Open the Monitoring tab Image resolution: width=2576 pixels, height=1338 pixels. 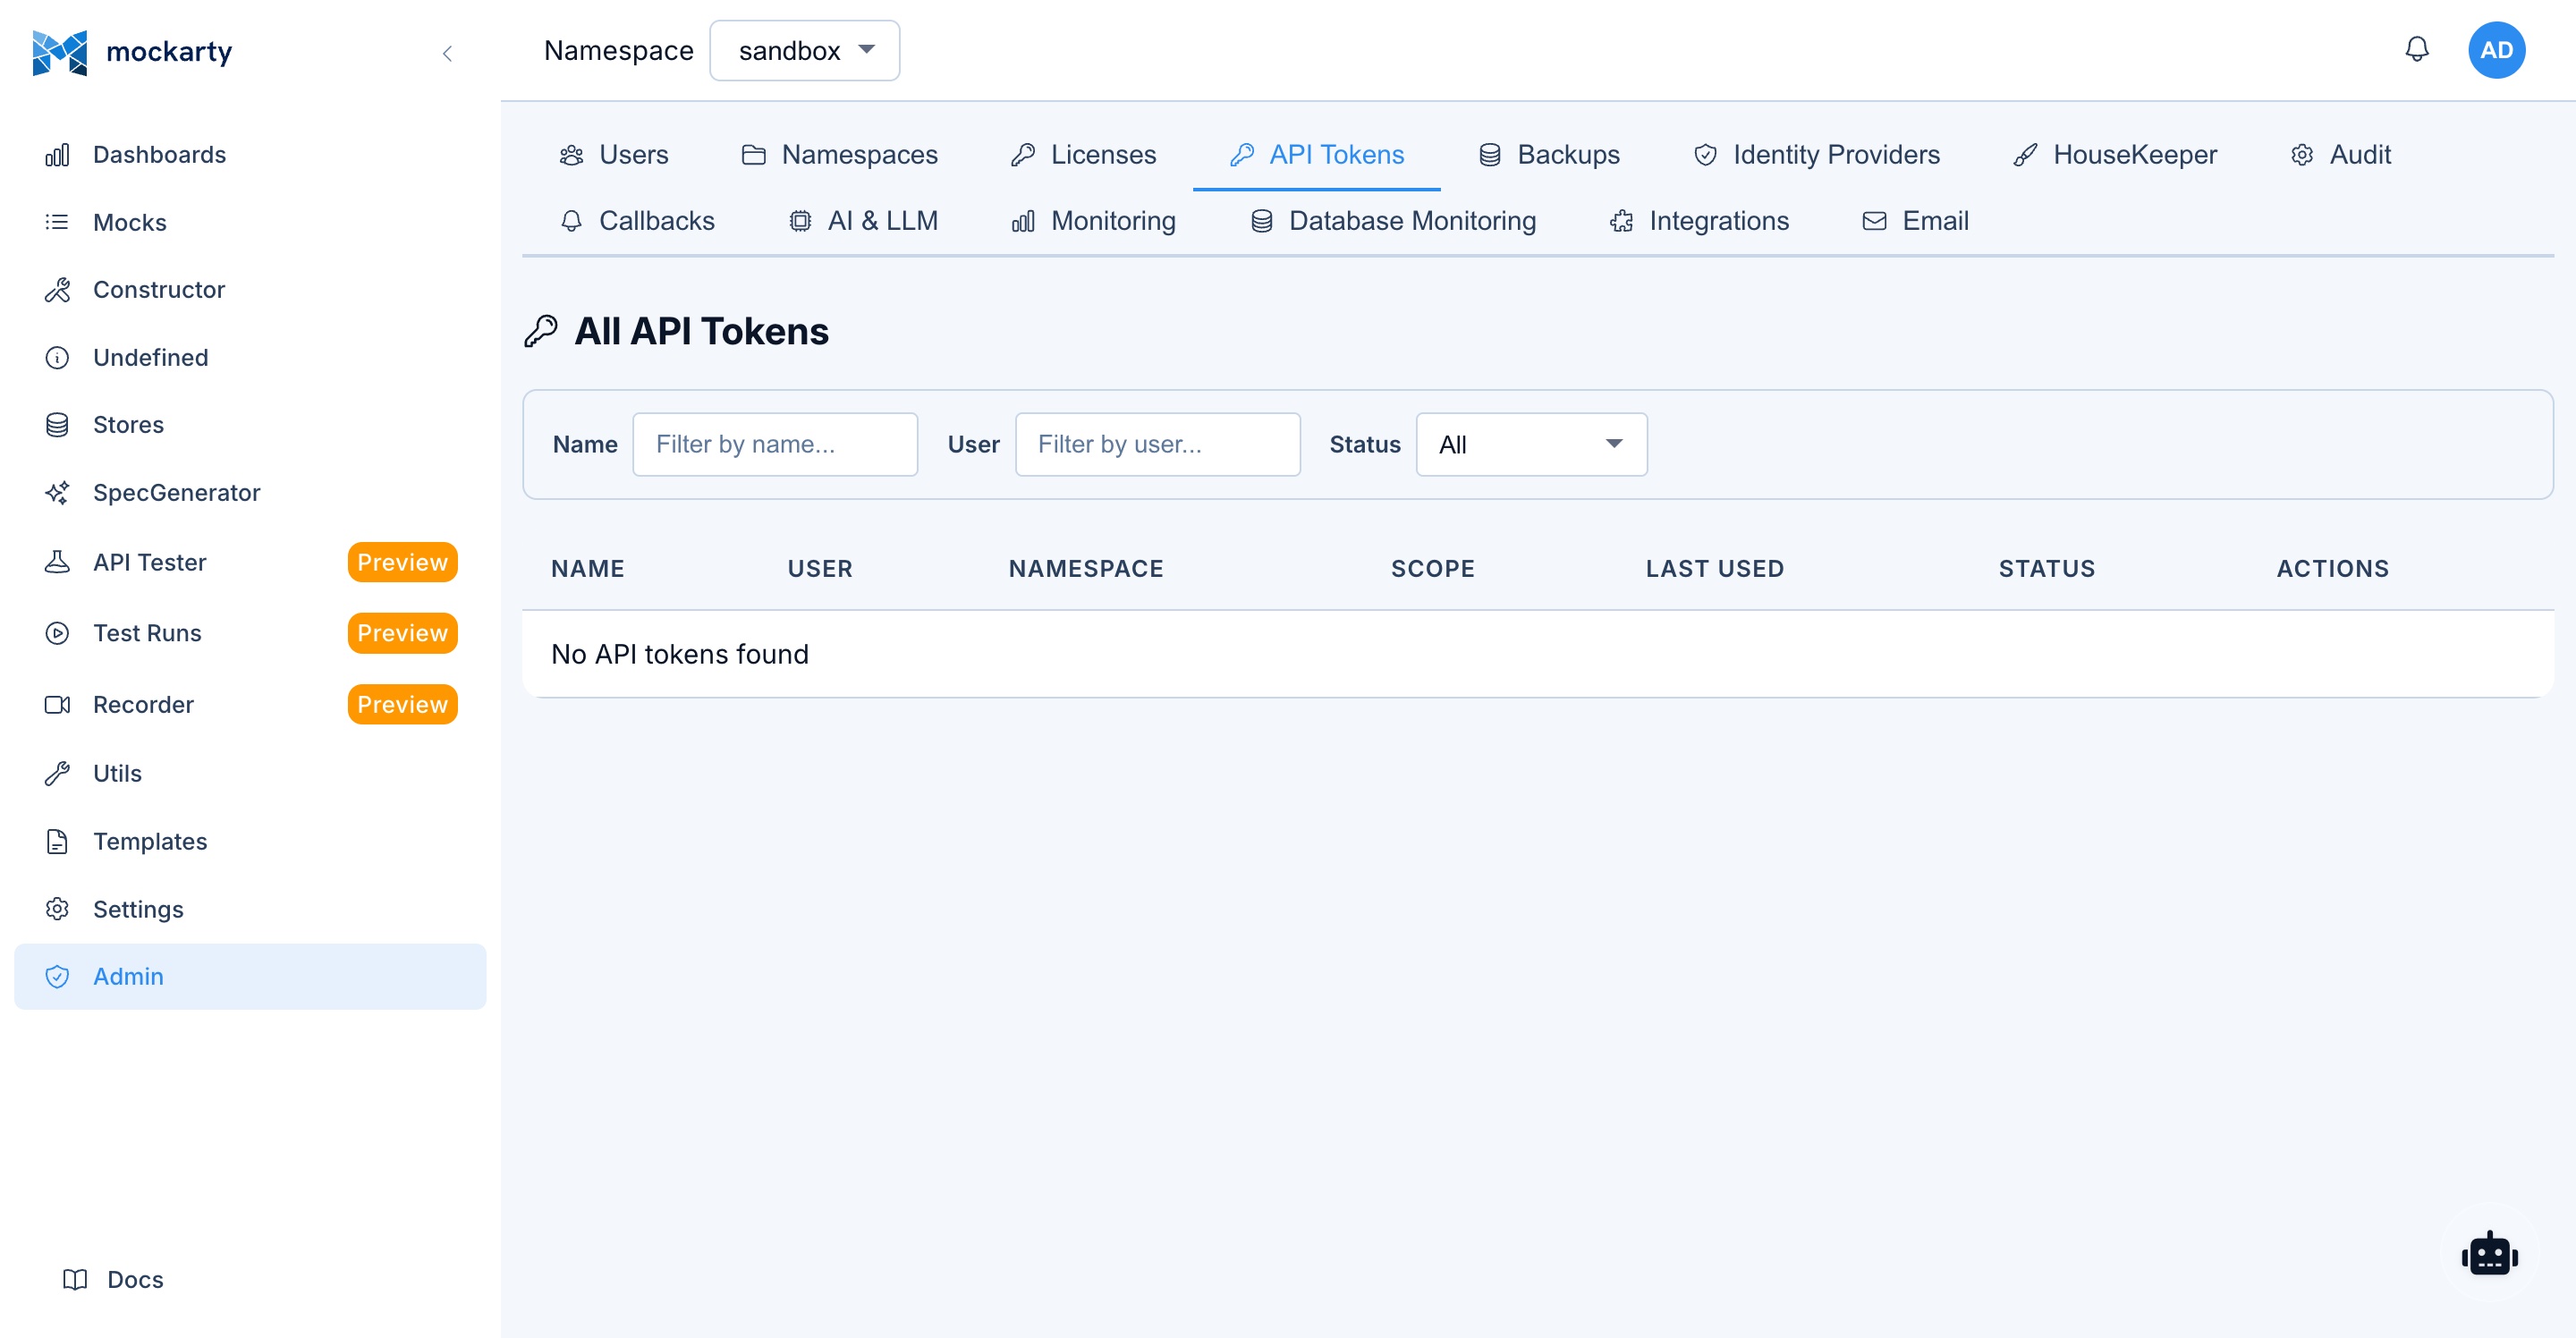coord(1094,221)
